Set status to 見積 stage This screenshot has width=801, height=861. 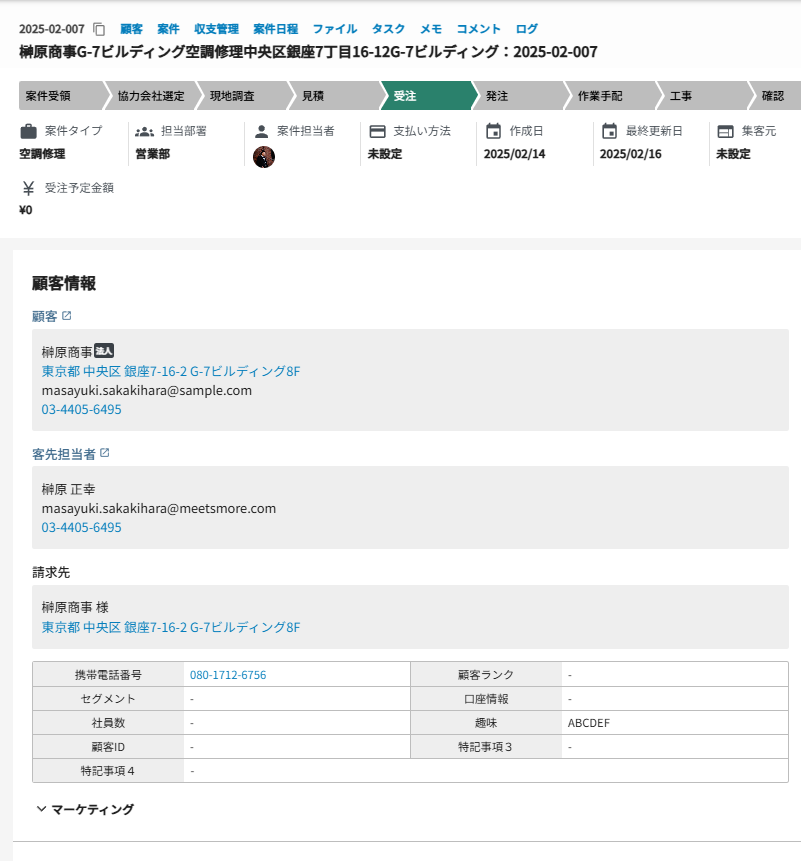(x=335, y=96)
